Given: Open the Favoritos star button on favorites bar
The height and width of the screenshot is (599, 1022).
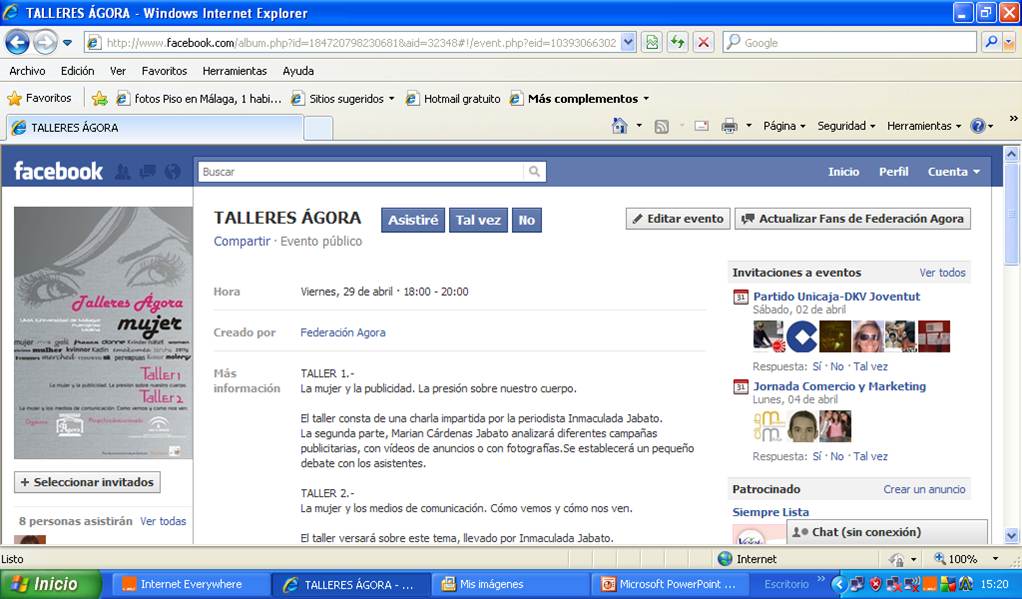Looking at the screenshot, I should (x=39, y=98).
